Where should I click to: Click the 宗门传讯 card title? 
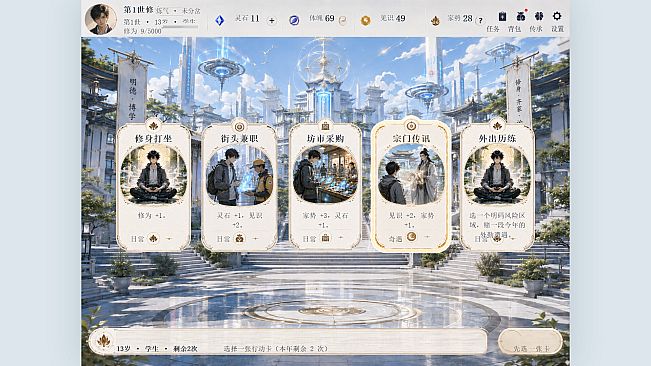click(411, 139)
